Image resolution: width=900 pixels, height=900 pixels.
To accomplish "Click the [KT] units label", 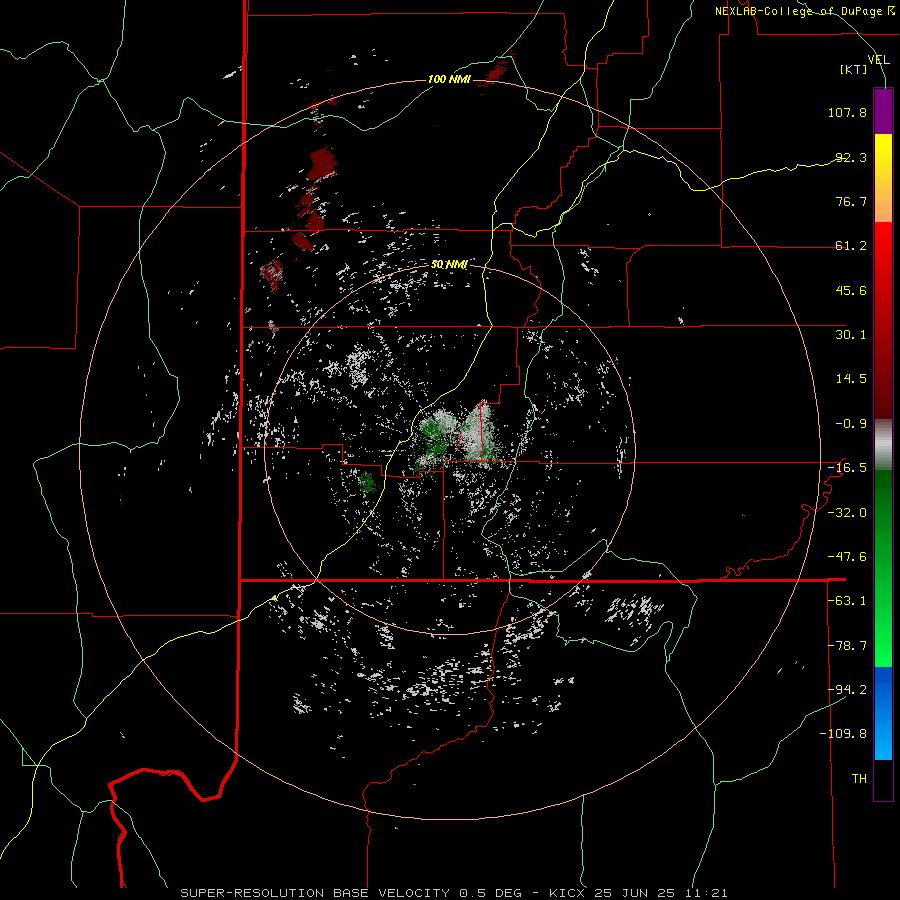I will coord(854,69).
